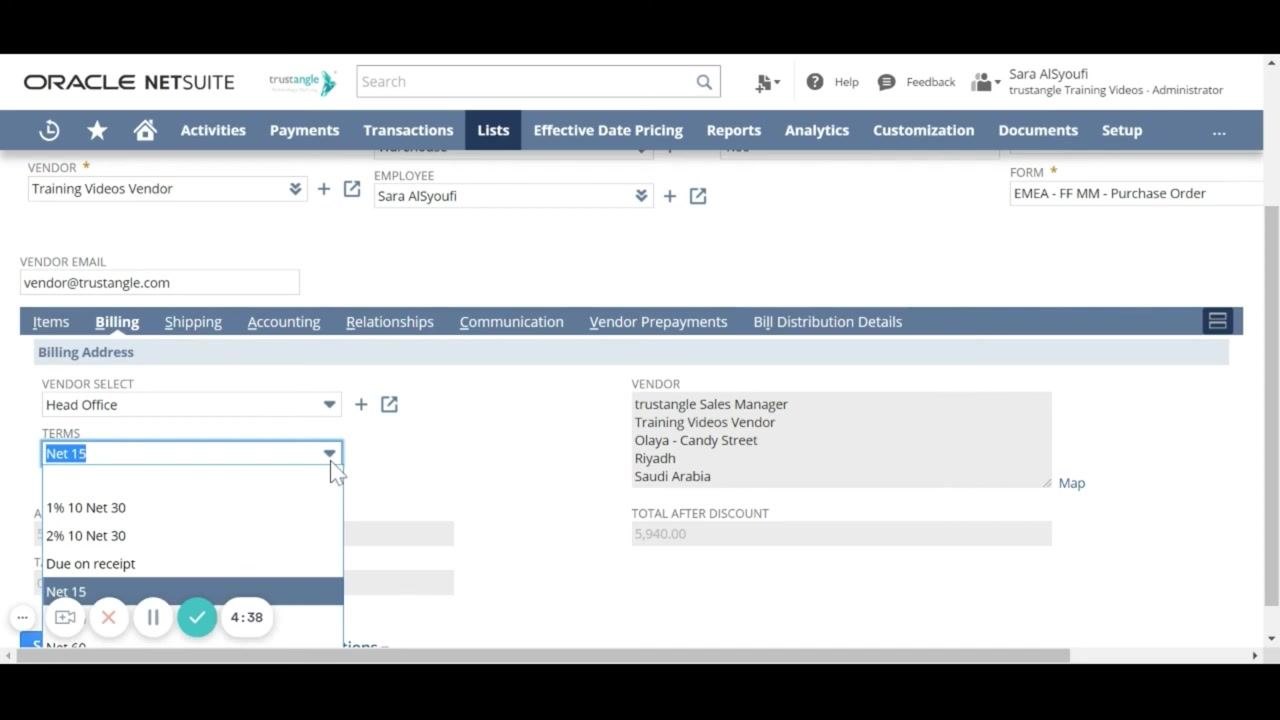This screenshot has height=720, width=1280.
Task: Click the Feedback speech bubble icon
Action: click(886, 82)
